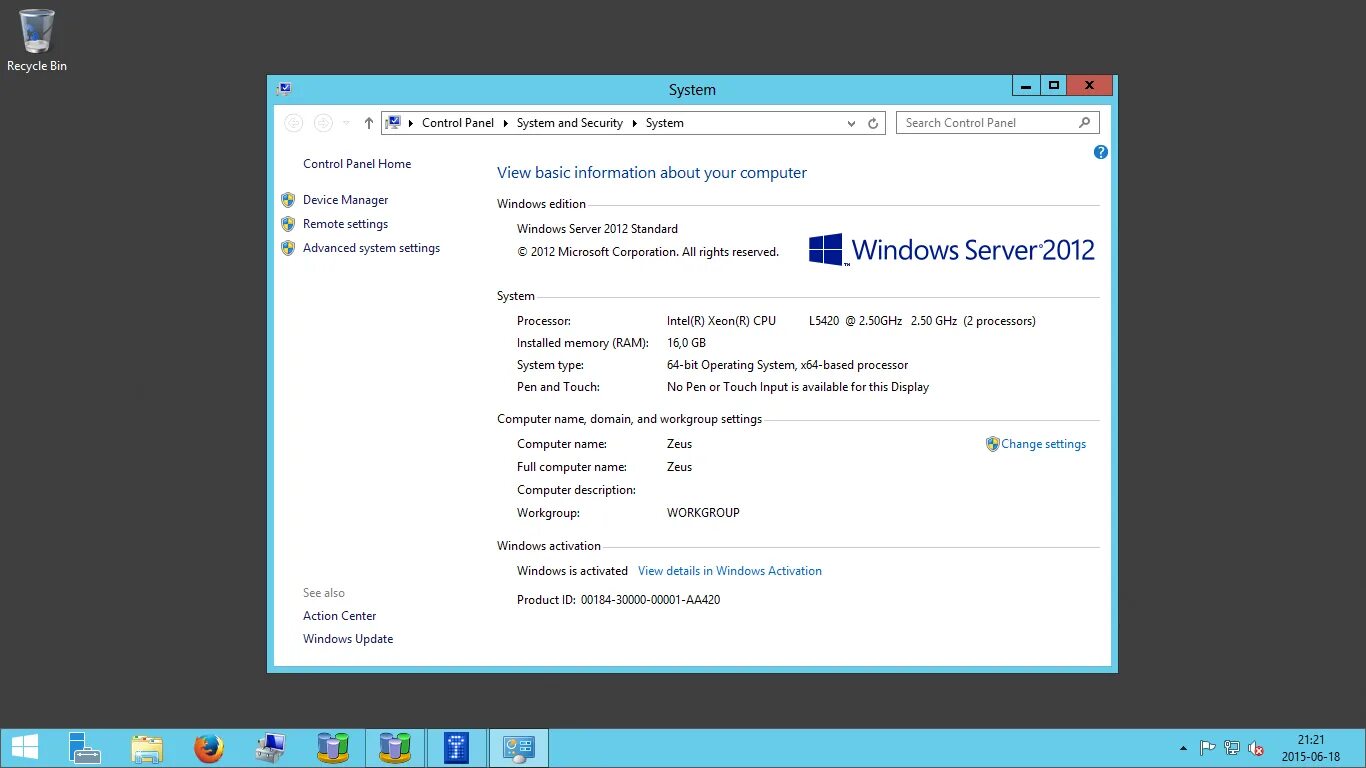Expand breadcrumb arrow after Control Panel
The height and width of the screenshot is (768, 1366).
[x=506, y=123]
